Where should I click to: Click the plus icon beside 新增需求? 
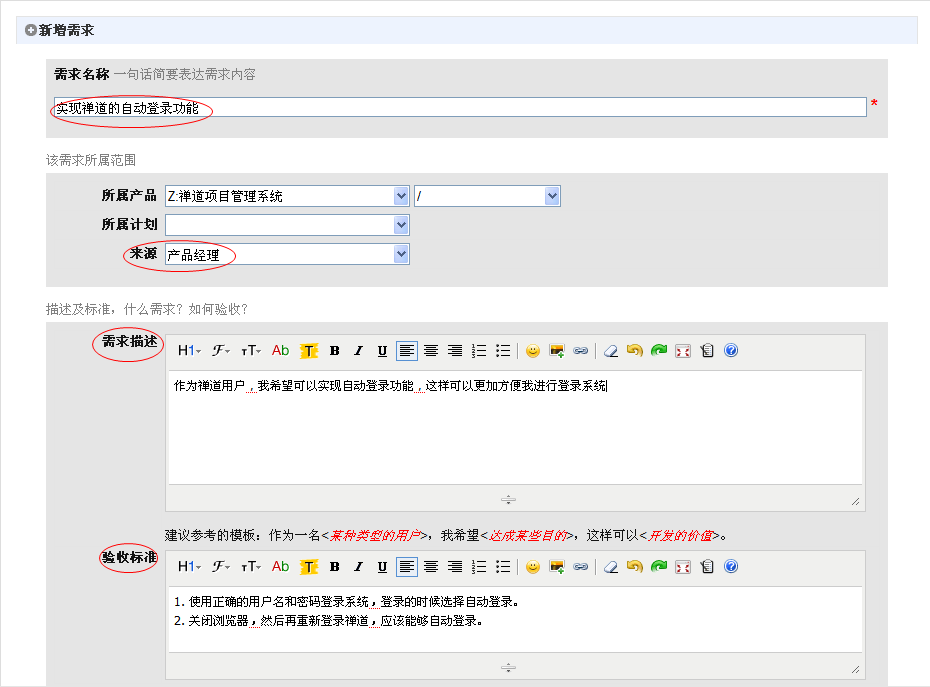(x=31, y=30)
